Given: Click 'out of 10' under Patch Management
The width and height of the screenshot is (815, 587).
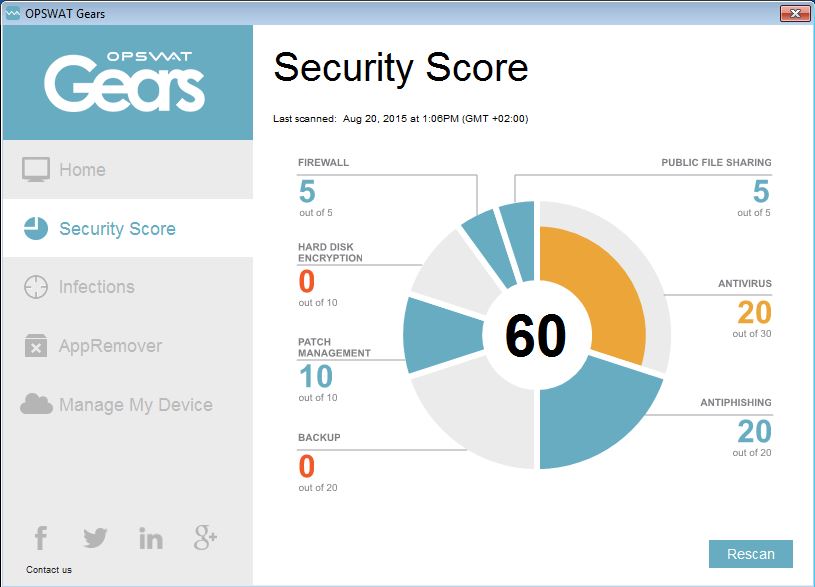Looking at the screenshot, I should 318,398.
